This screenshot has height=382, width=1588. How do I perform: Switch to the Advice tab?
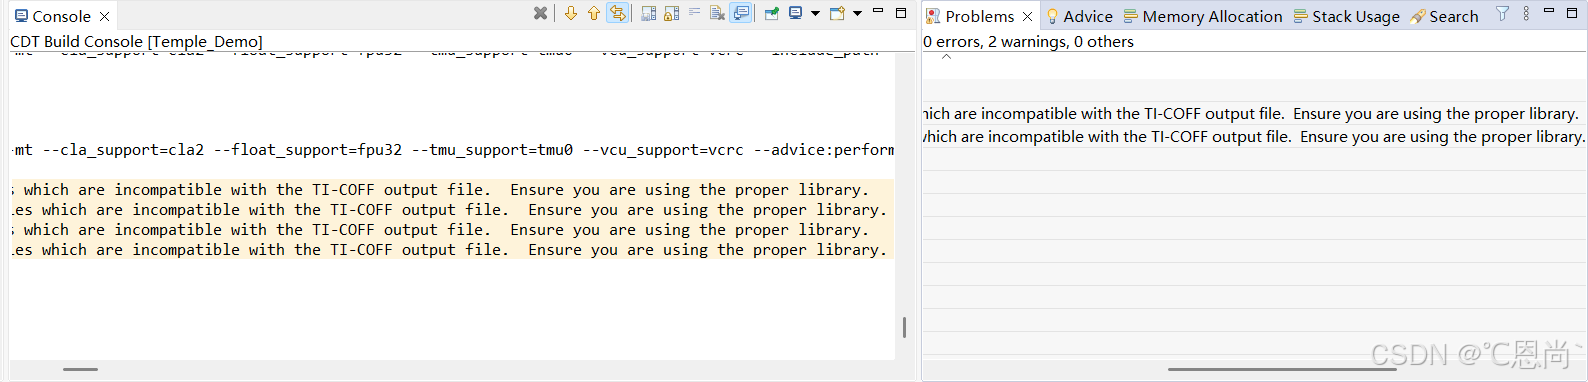(1079, 16)
